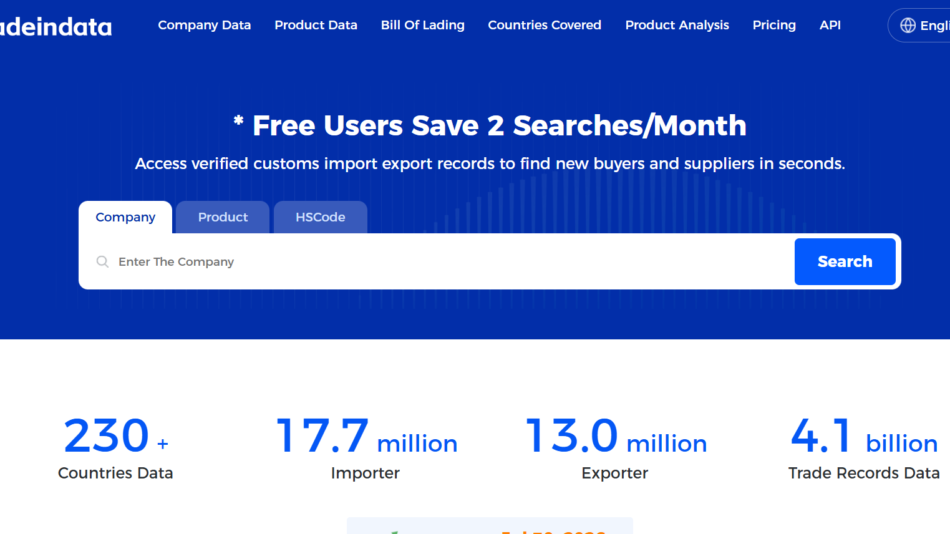Image resolution: width=950 pixels, height=534 pixels.
Task: Open the Product Data menu
Action: [316, 25]
